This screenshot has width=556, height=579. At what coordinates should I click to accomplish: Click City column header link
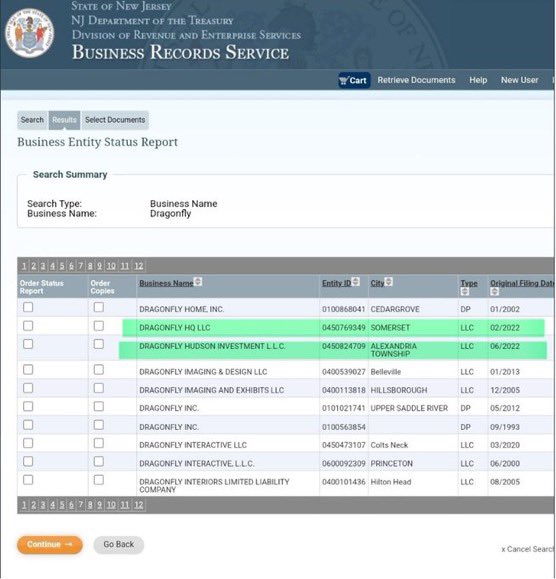click(377, 283)
